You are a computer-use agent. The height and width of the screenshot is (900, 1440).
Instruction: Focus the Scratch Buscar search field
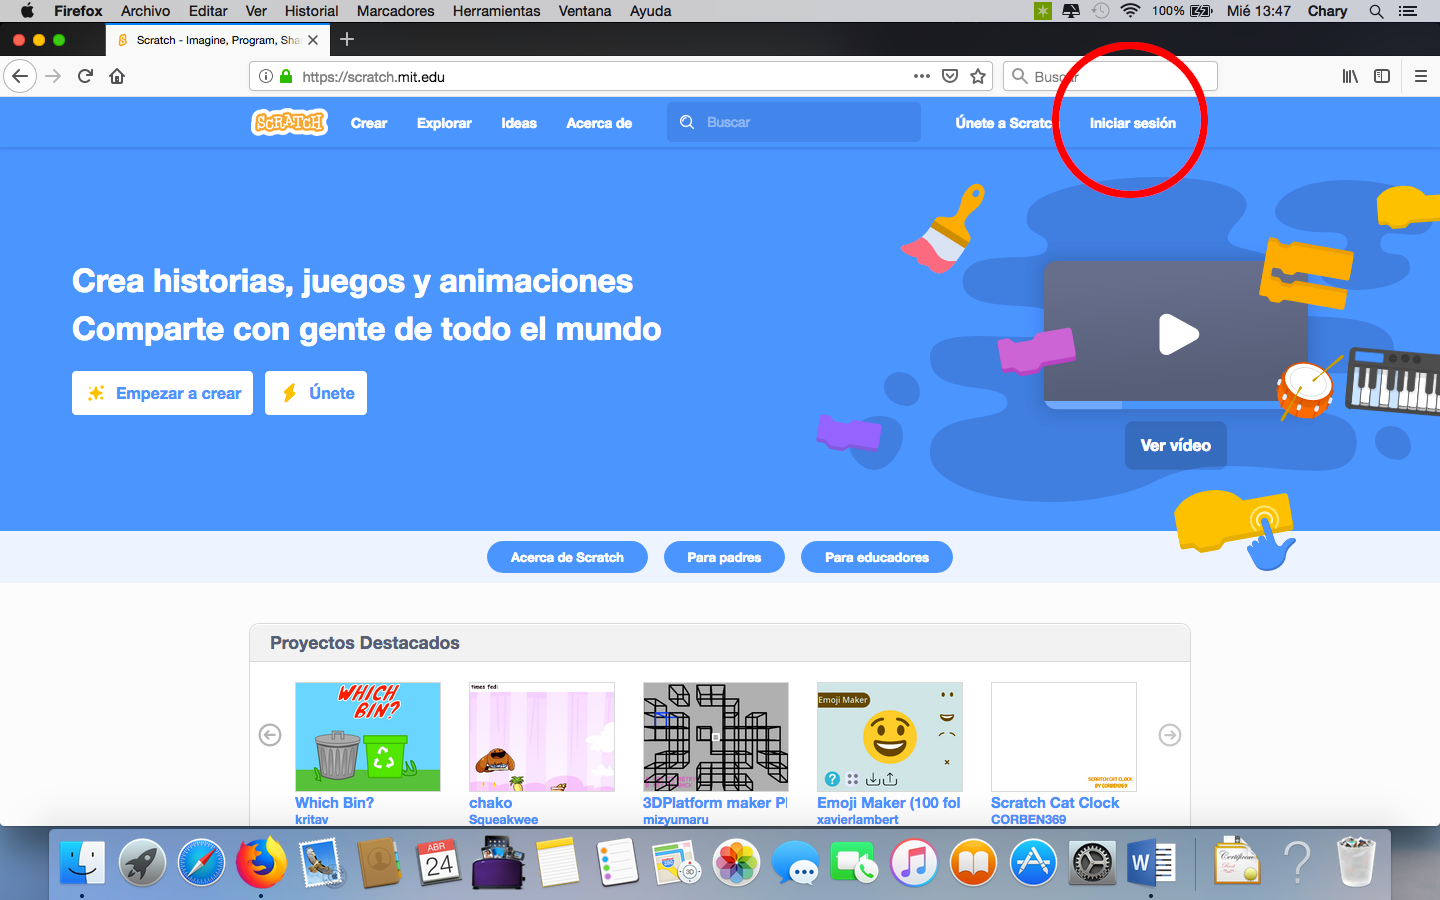794,122
